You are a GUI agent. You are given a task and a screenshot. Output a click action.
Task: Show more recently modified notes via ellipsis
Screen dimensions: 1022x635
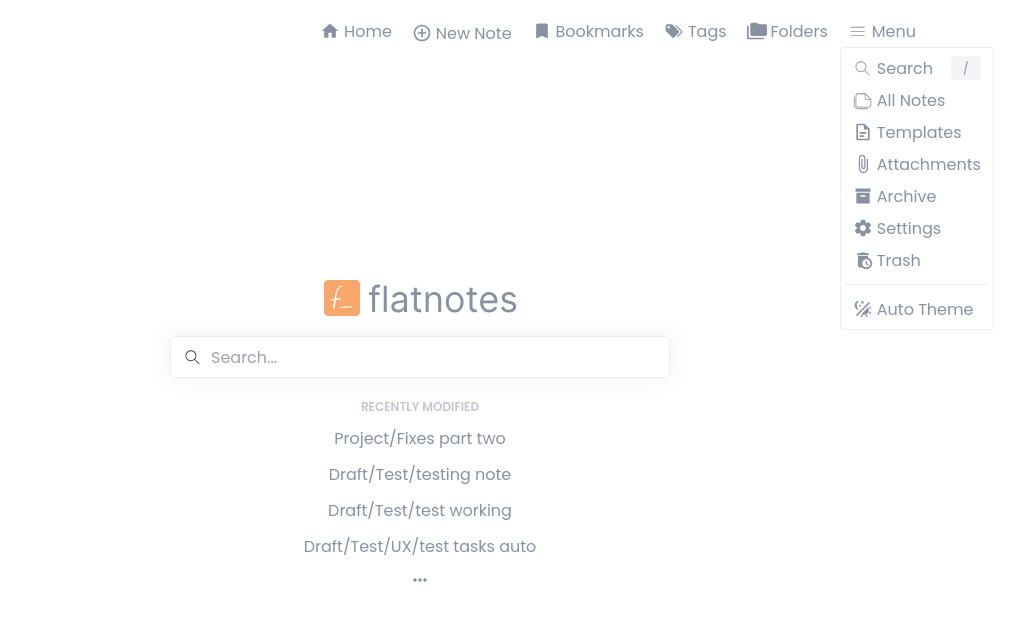(x=420, y=580)
